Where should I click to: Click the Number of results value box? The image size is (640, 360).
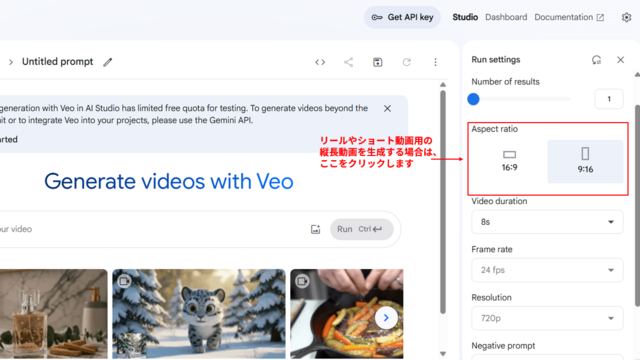pos(609,99)
